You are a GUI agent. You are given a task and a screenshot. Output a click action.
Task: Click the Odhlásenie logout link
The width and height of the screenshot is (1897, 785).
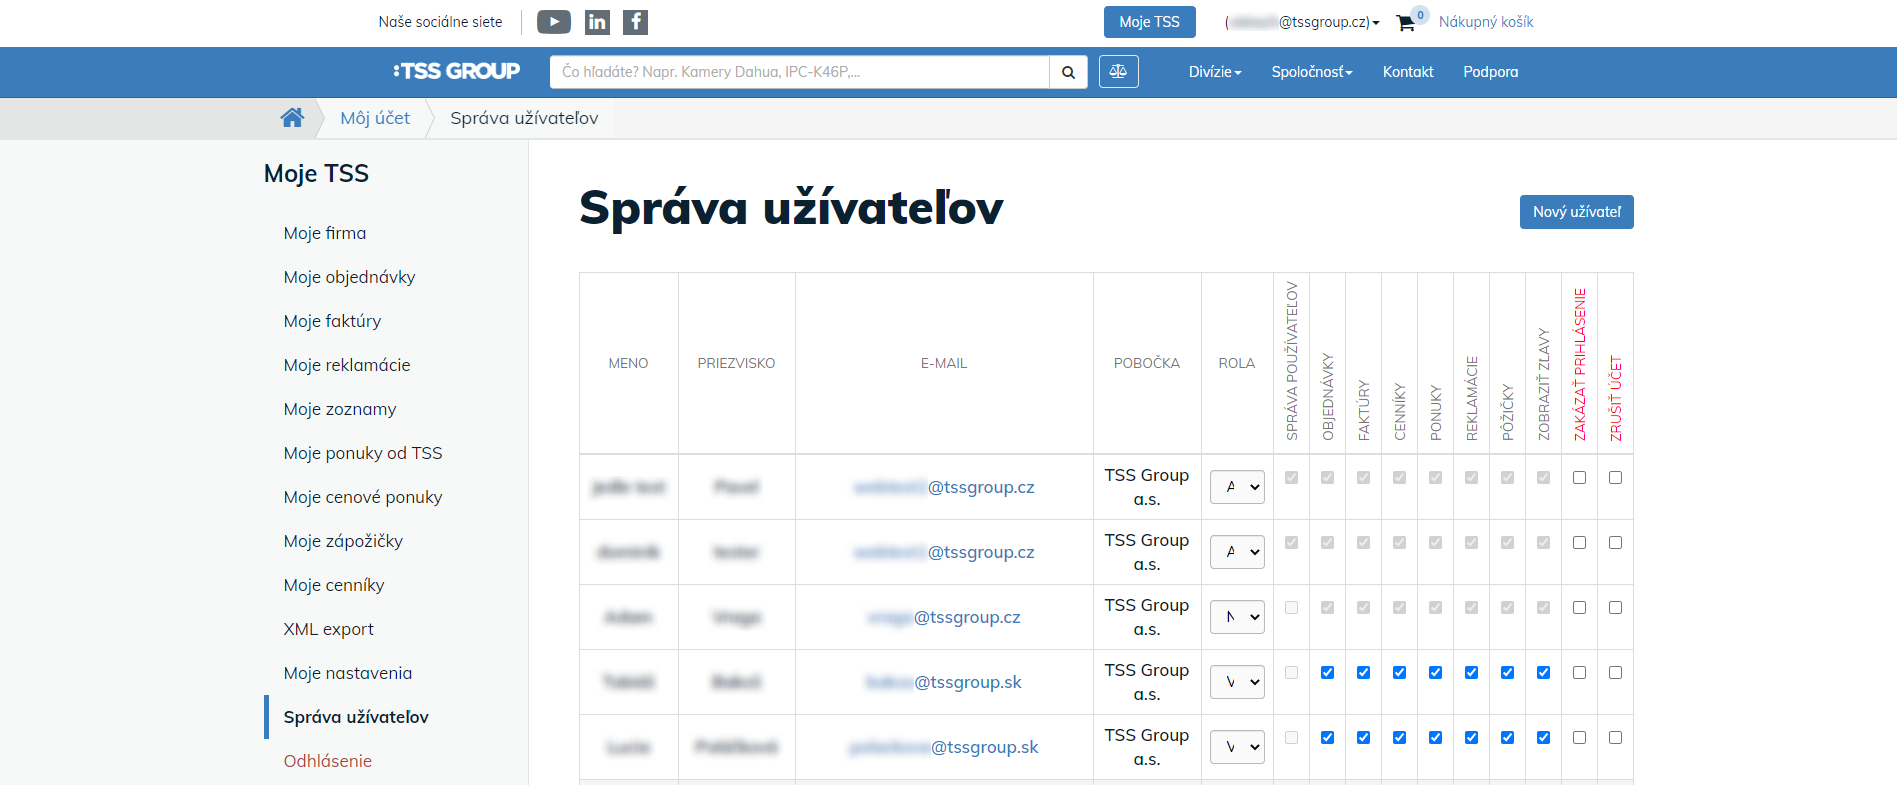tap(327, 761)
